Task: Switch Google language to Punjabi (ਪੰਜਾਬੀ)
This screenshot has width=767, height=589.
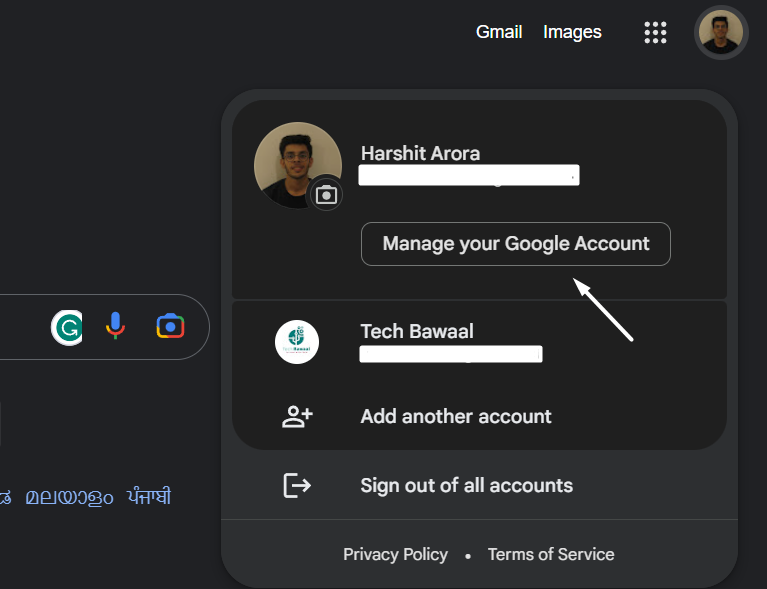Action: [148, 497]
